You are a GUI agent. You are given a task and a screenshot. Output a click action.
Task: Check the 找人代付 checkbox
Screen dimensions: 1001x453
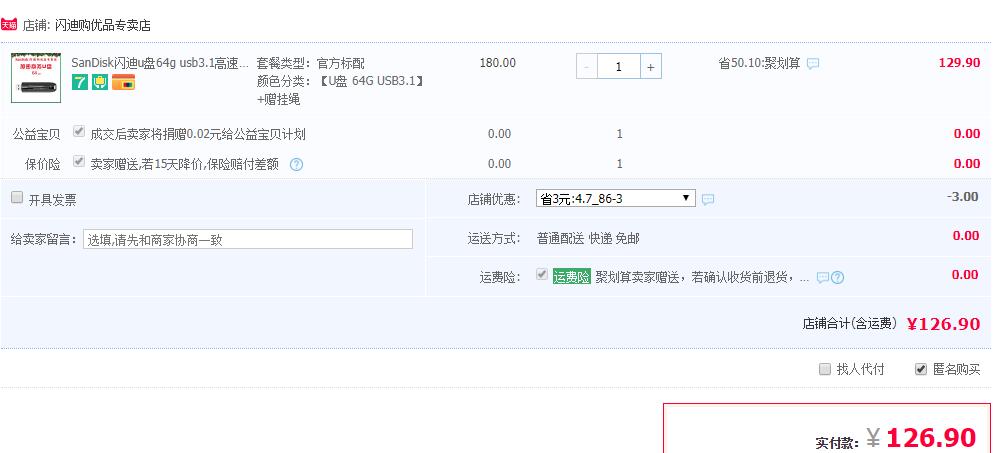click(x=825, y=369)
